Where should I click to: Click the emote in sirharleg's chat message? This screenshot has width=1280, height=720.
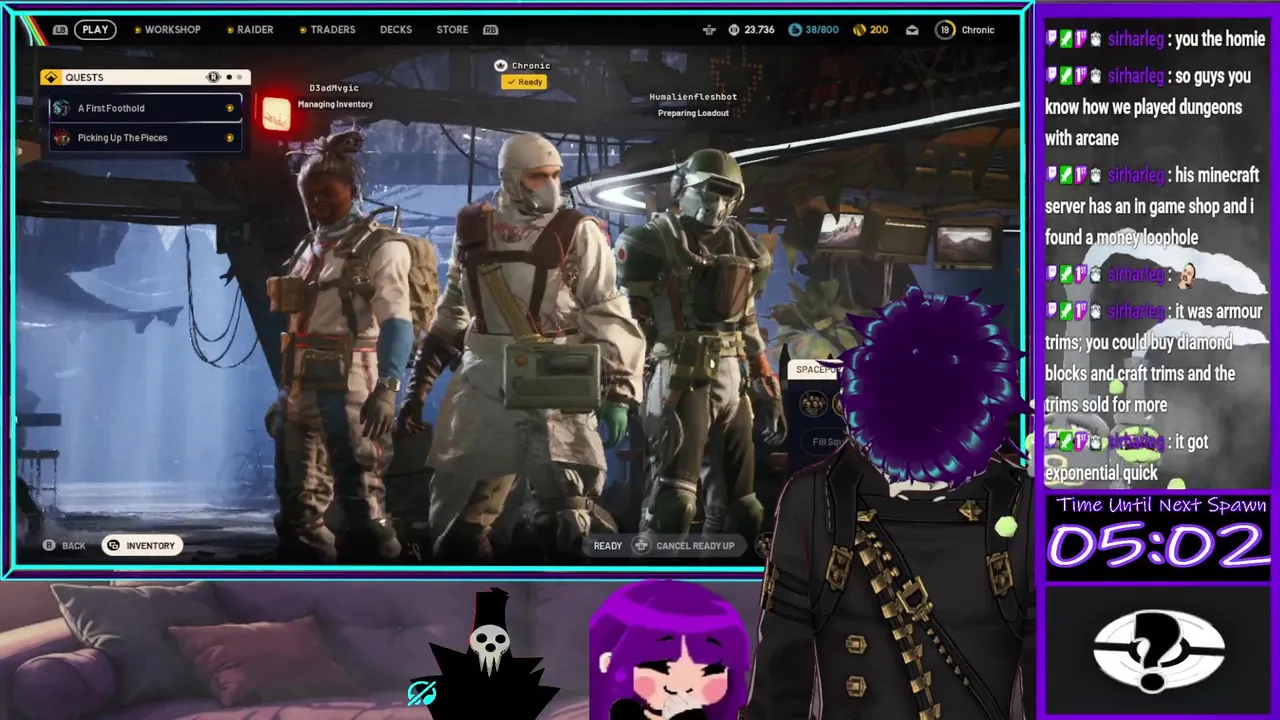coord(1187,274)
